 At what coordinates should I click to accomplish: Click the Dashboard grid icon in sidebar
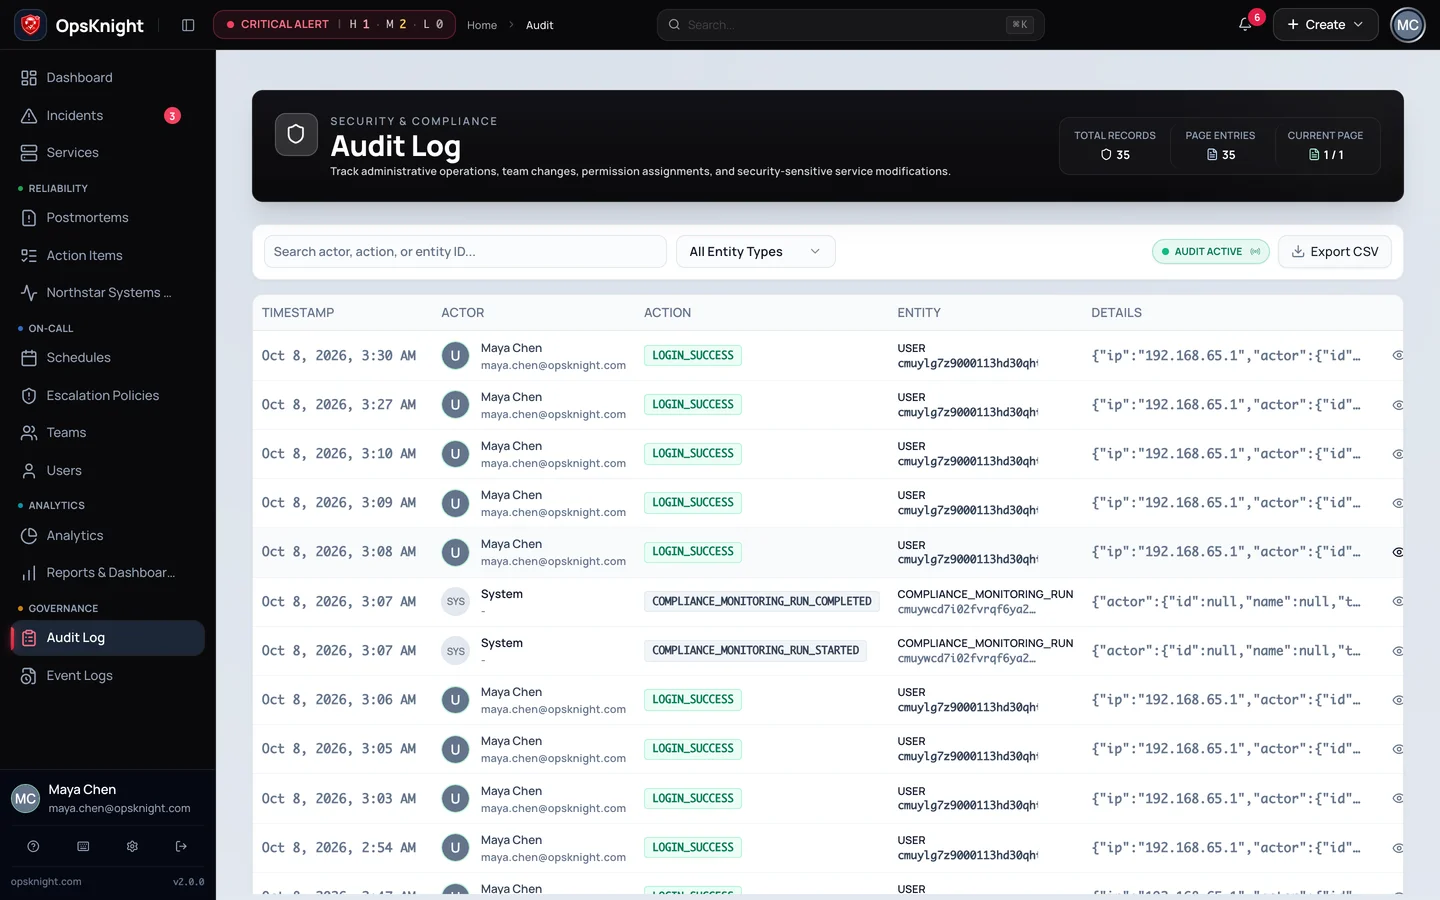point(29,78)
